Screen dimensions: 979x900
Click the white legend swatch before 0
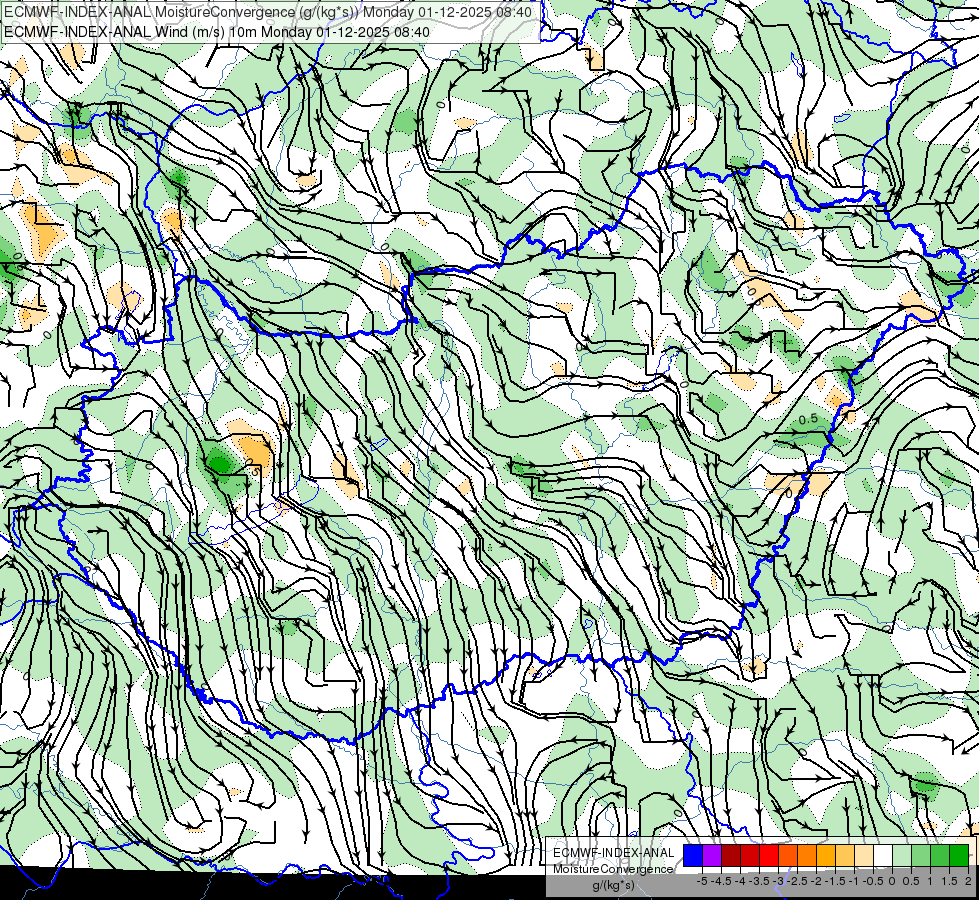[883, 855]
